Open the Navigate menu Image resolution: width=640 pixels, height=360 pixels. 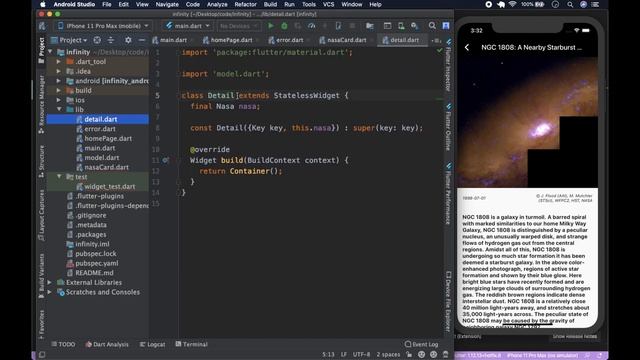(x=167, y=4)
